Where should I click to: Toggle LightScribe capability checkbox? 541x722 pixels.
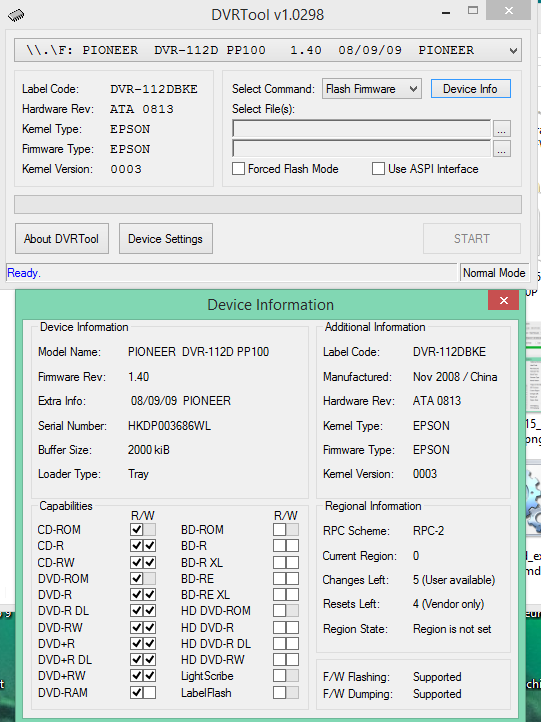(x=279, y=676)
